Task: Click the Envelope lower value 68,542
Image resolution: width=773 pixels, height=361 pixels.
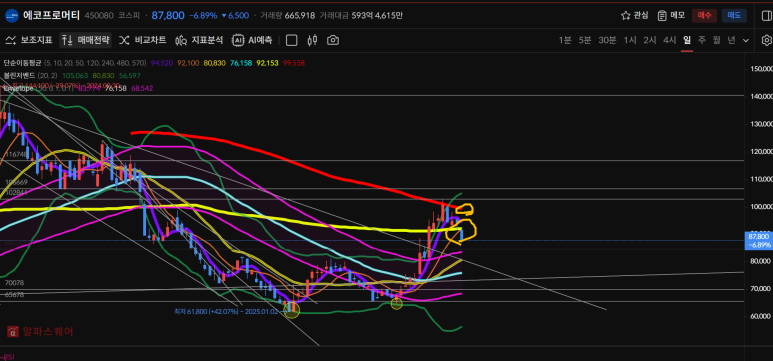Action: tap(141, 88)
